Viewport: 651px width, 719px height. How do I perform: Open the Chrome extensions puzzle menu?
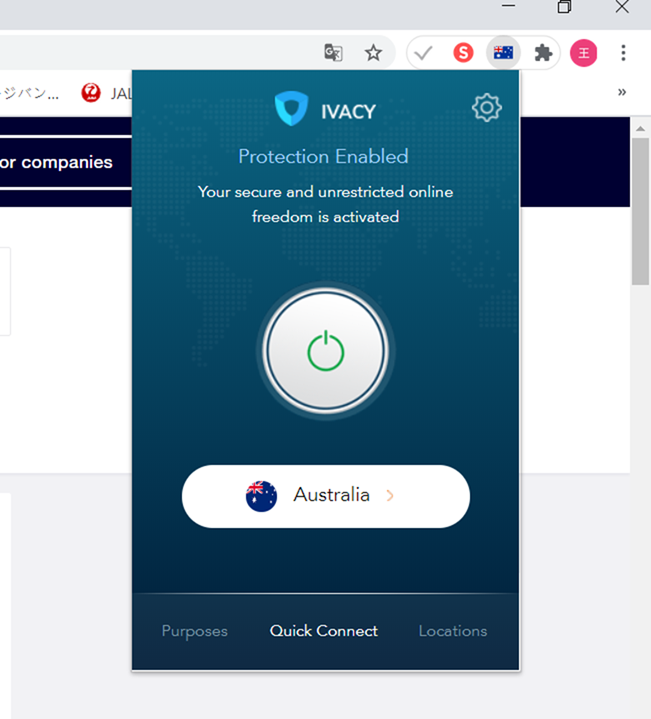click(x=543, y=53)
